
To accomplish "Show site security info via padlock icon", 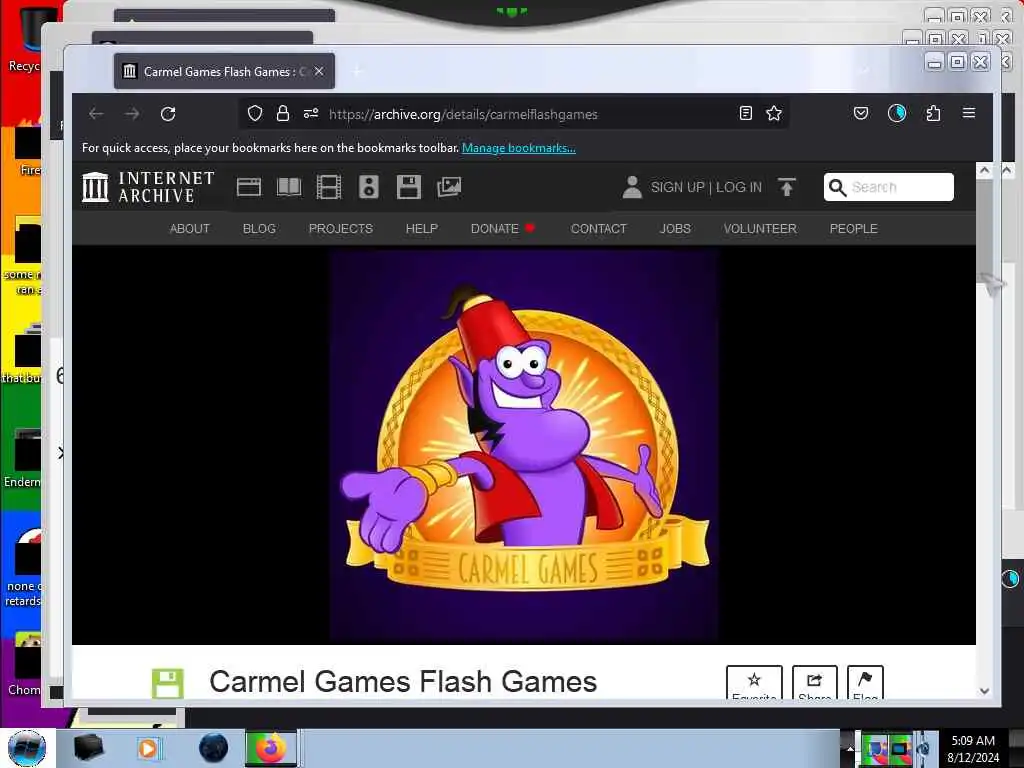I will pos(283,114).
